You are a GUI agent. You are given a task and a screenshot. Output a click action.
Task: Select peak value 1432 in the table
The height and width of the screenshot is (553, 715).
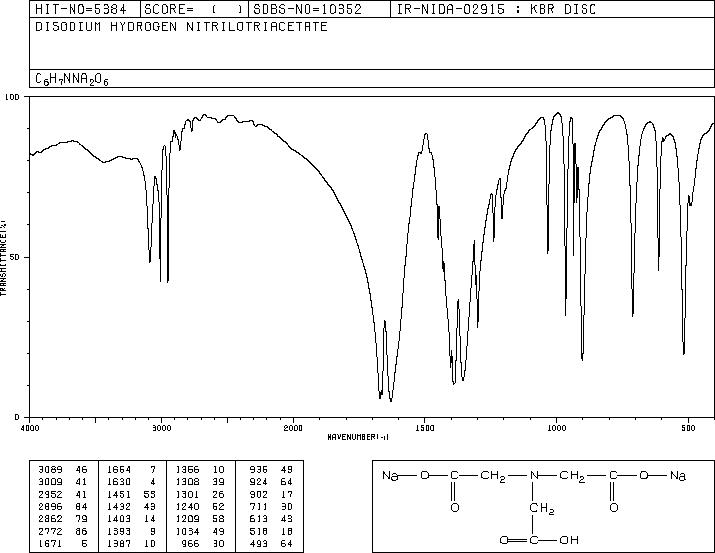pos(119,506)
